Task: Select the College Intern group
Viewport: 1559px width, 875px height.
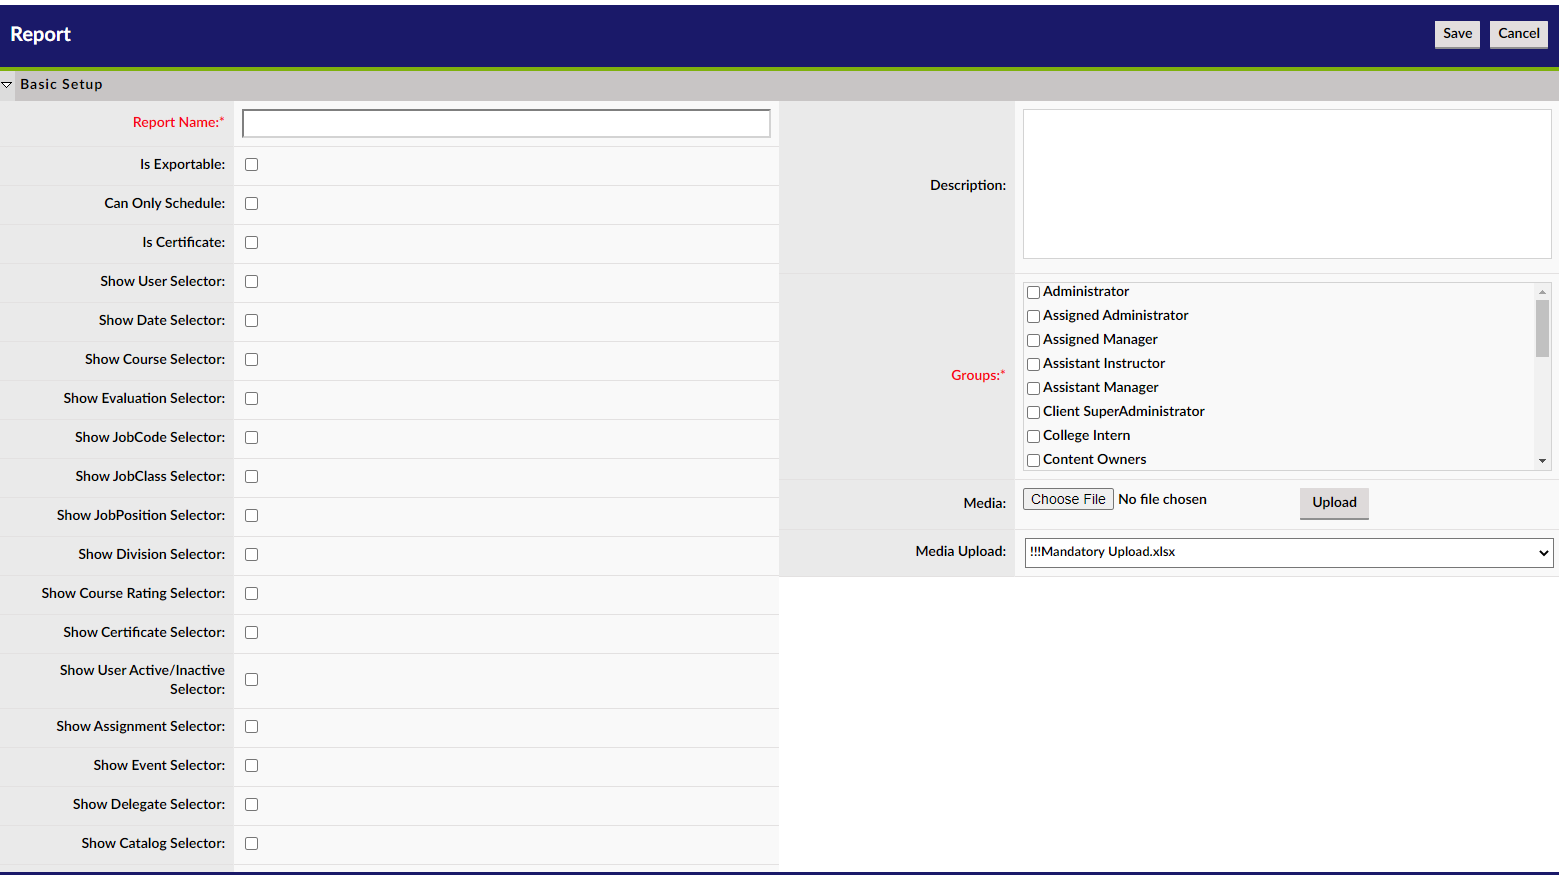Action: pos(1034,437)
